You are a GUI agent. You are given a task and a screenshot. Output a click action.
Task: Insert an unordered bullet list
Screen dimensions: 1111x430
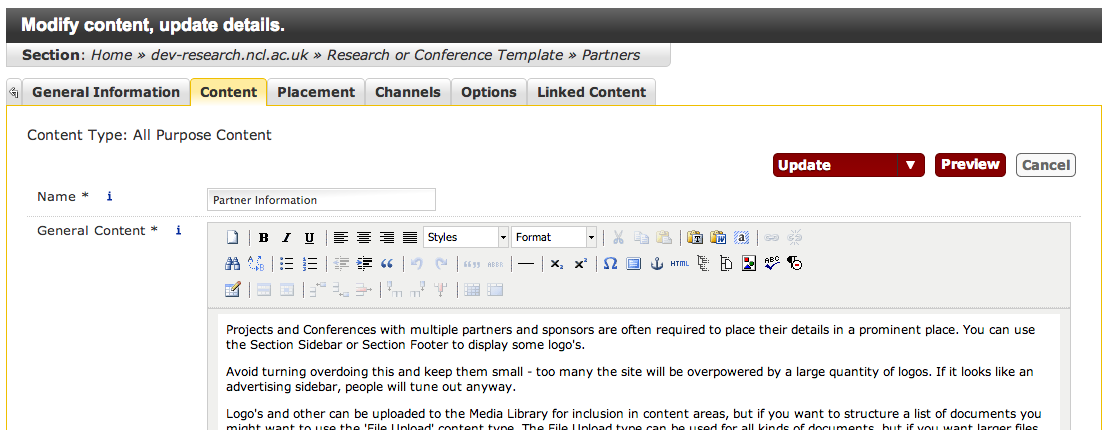287,264
